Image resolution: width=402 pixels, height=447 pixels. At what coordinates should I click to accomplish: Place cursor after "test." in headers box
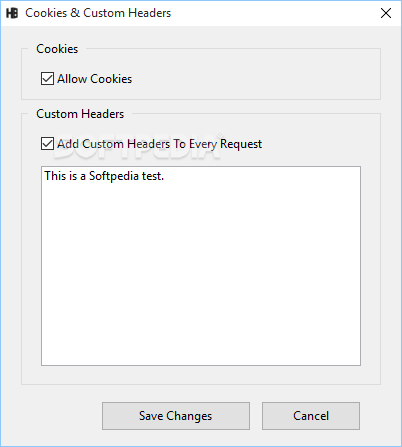(x=164, y=176)
